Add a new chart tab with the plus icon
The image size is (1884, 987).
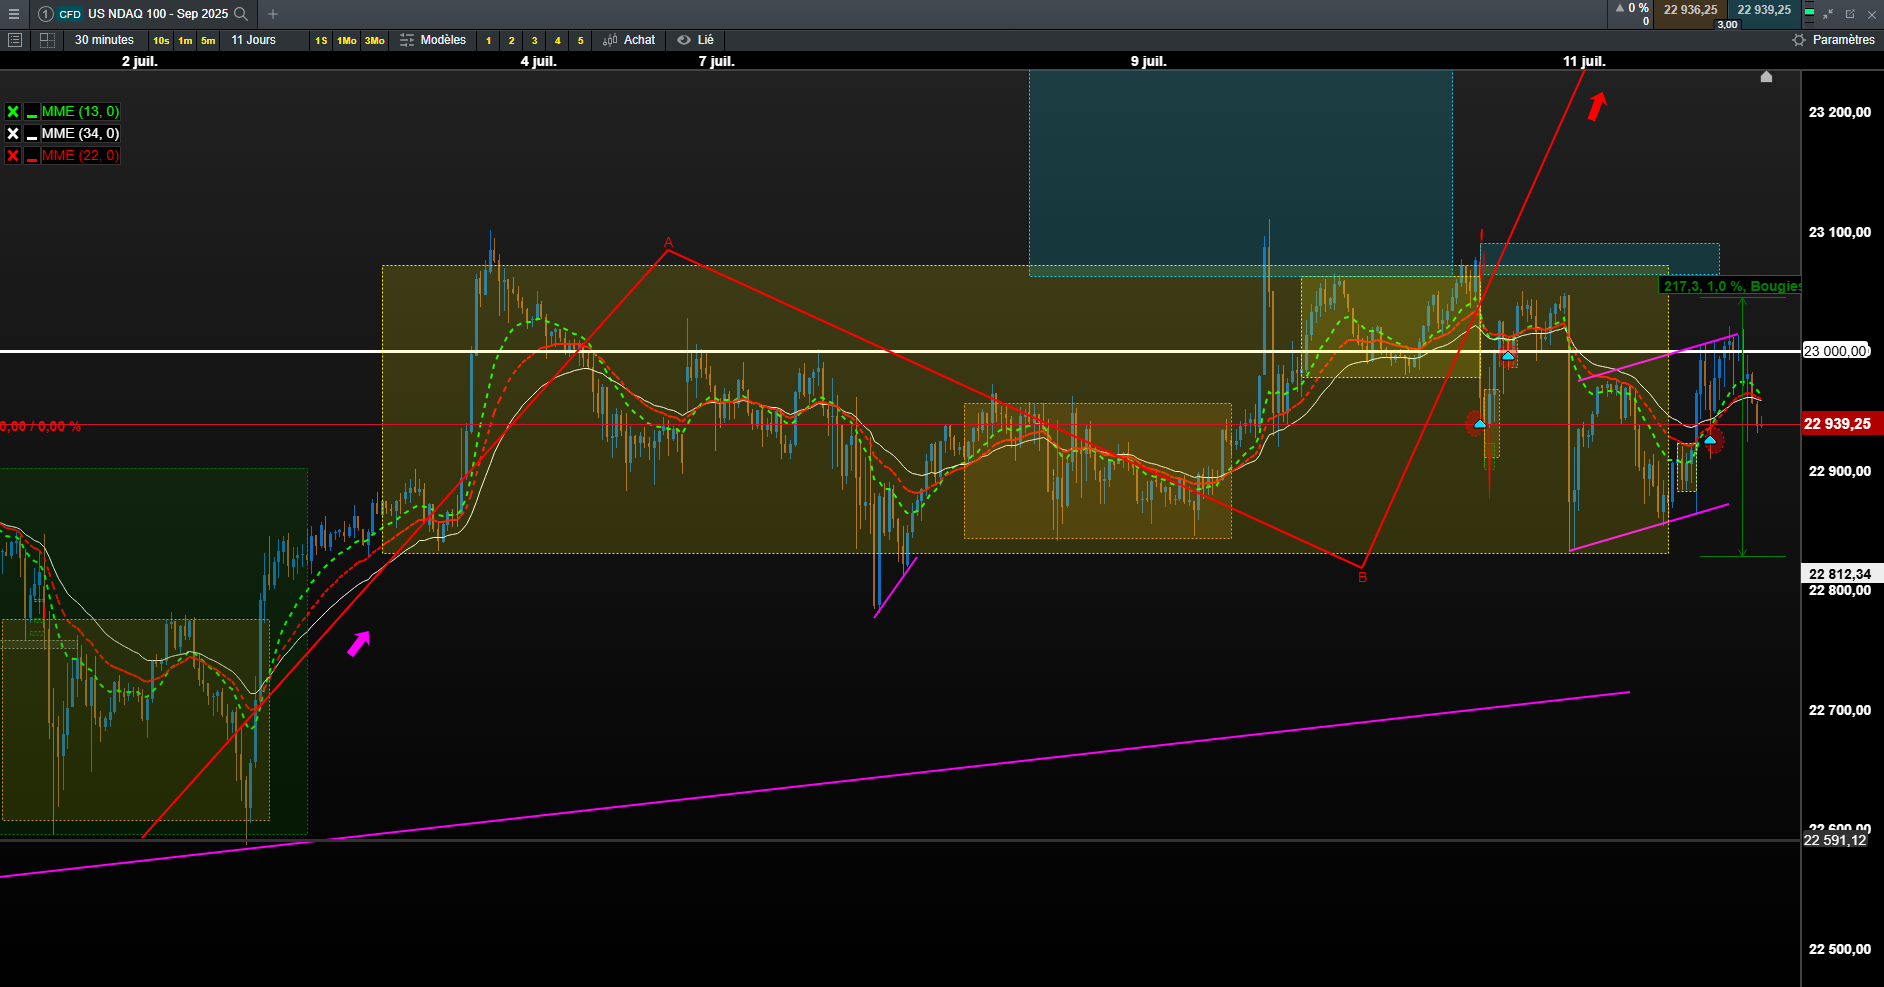(273, 14)
